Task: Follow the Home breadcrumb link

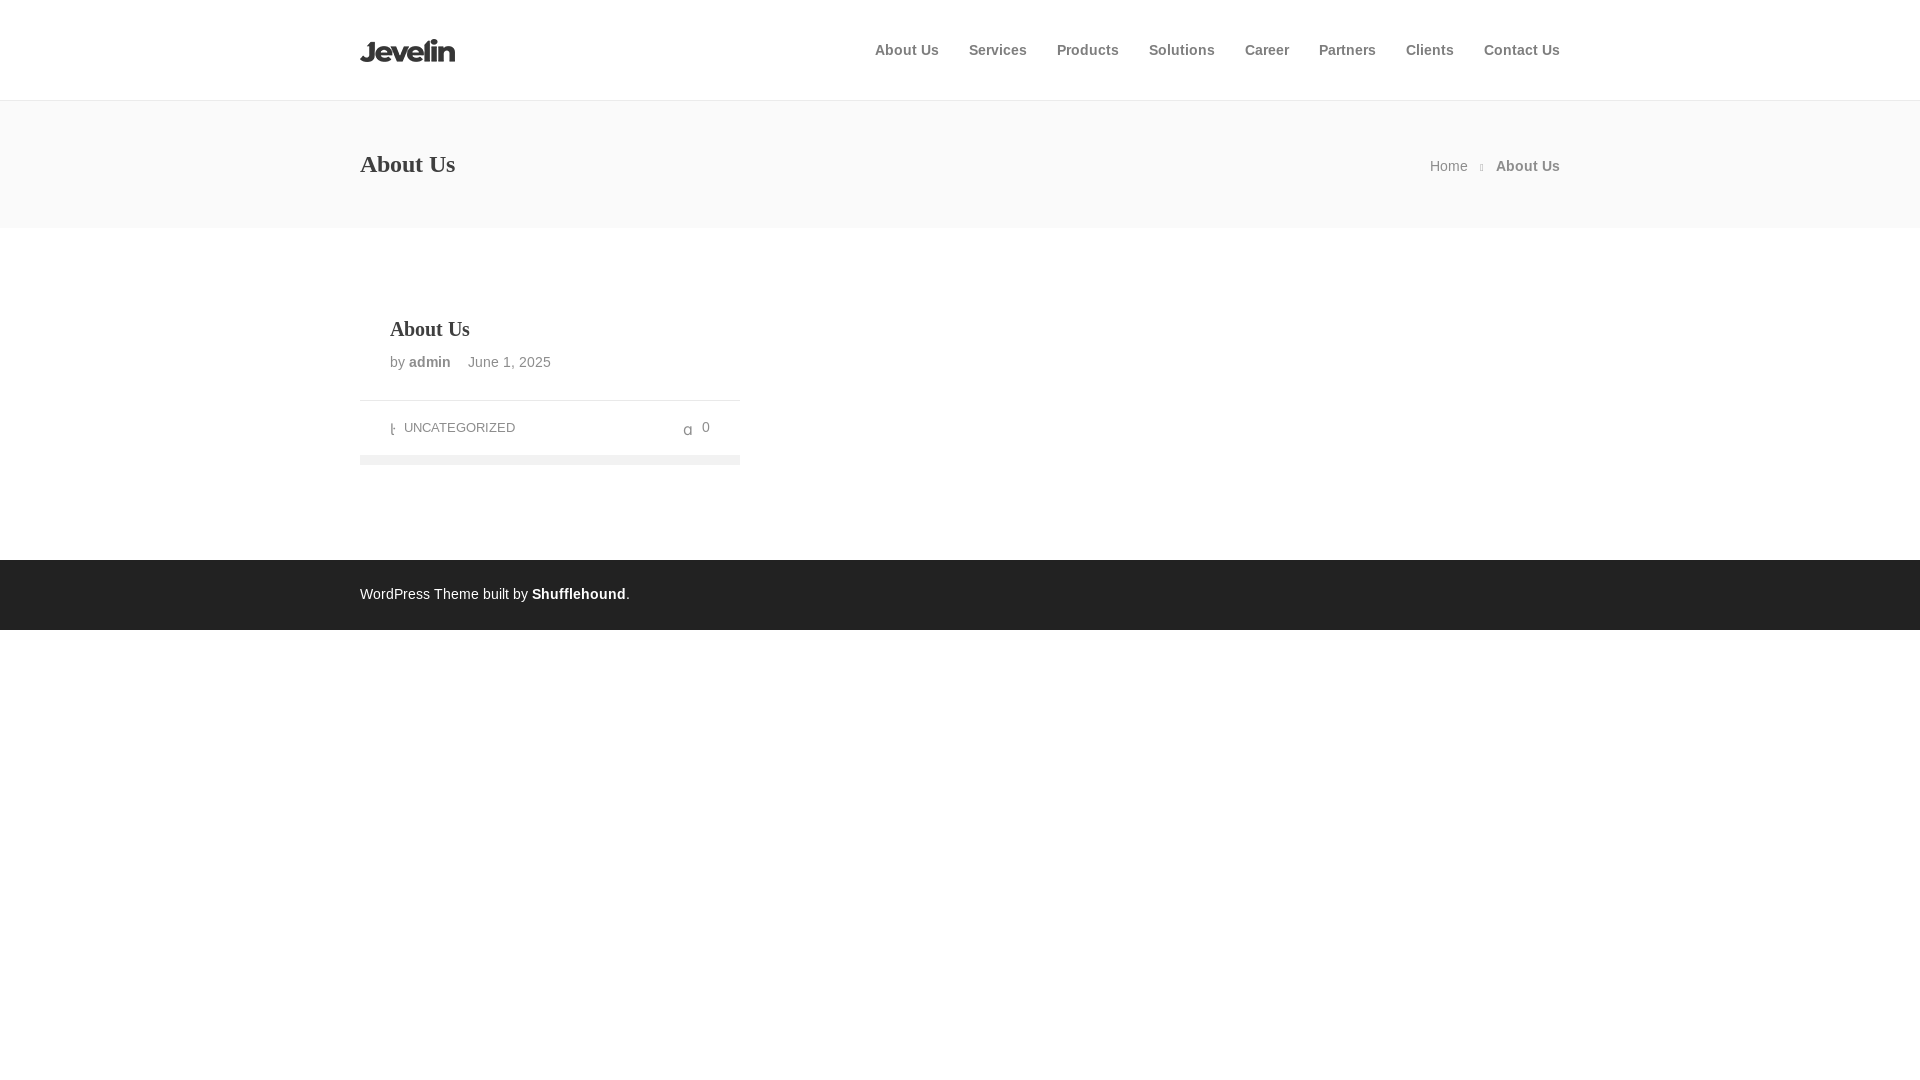Action: point(1448,166)
